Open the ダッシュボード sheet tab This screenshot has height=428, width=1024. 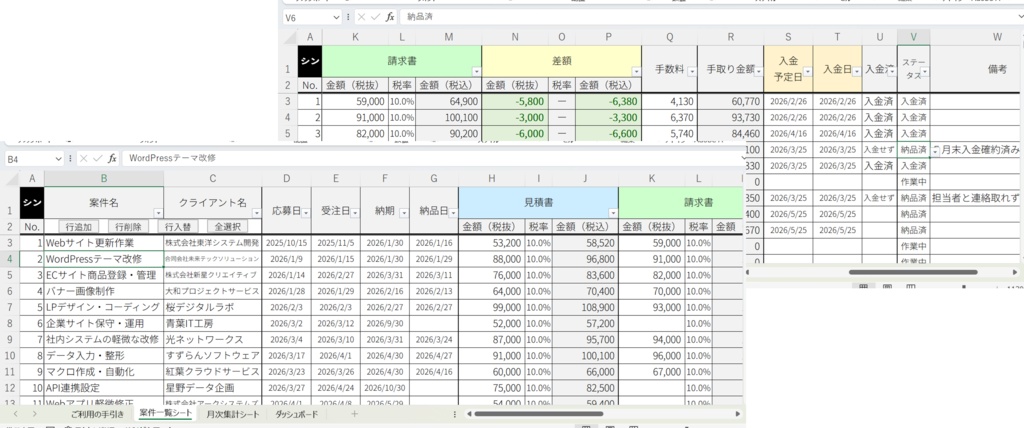pos(296,414)
